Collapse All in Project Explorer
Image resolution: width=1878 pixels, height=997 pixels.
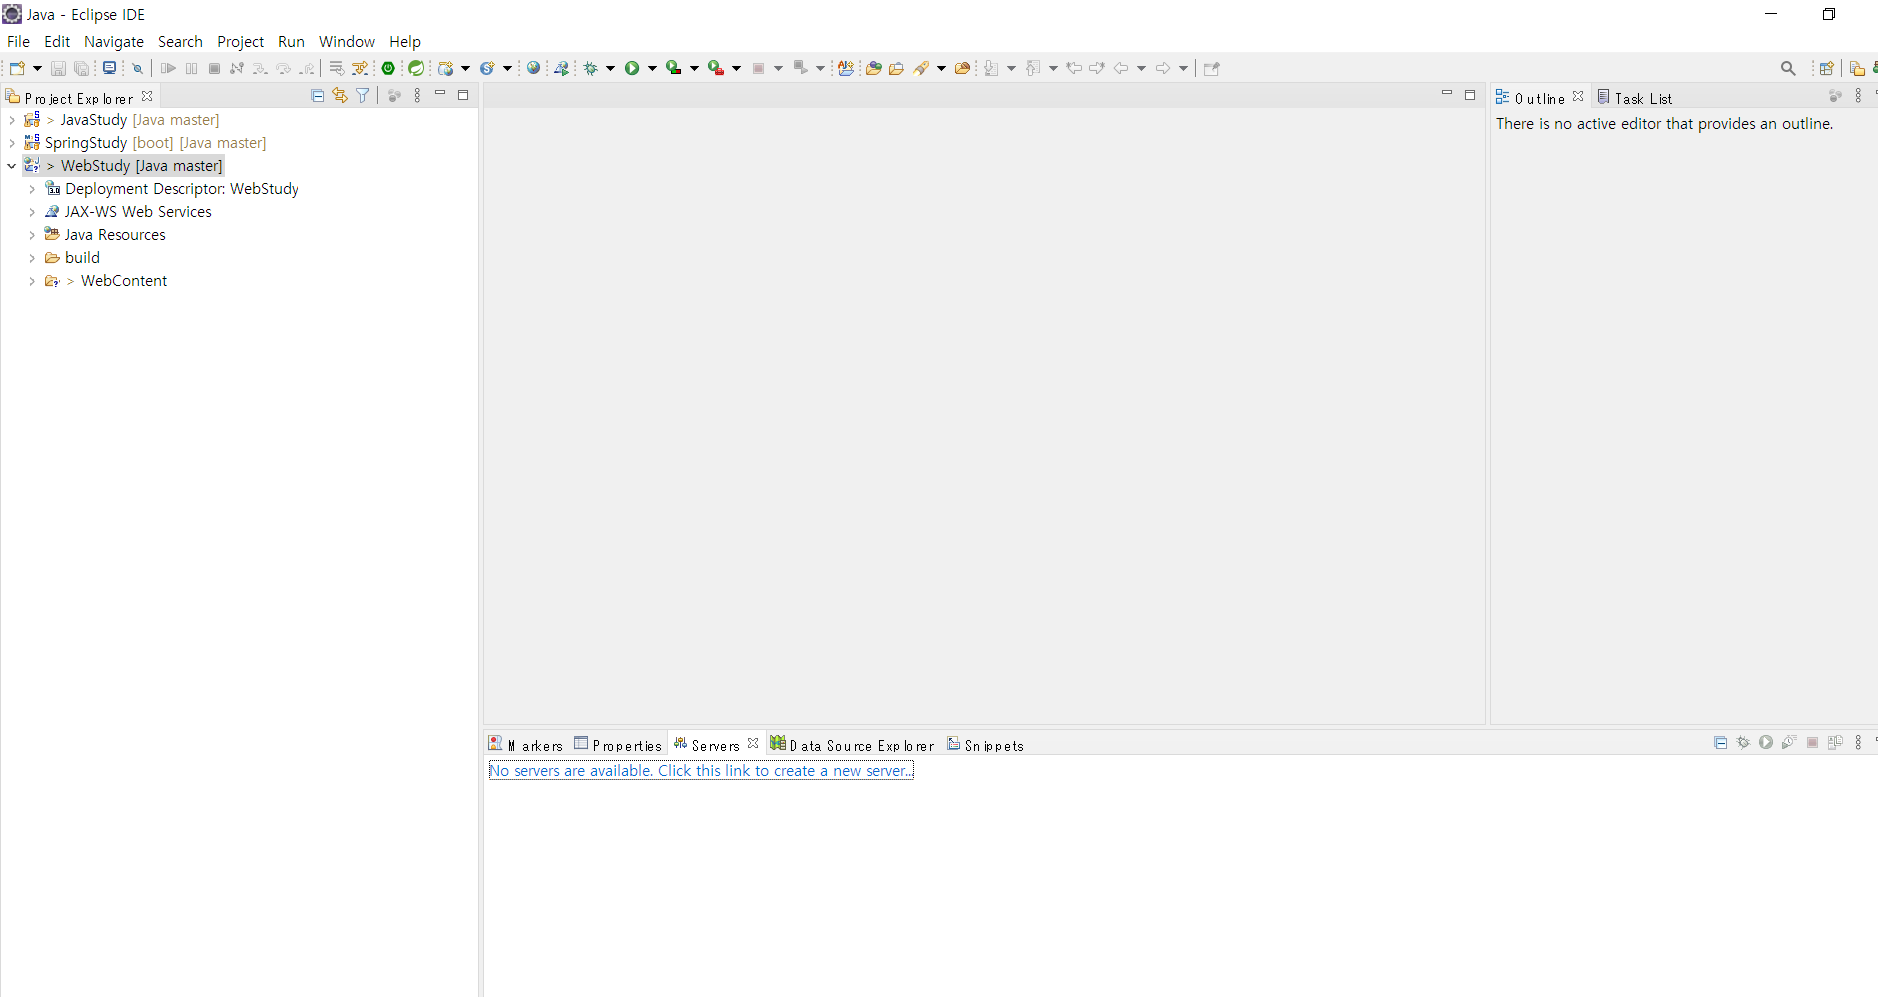(318, 96)
